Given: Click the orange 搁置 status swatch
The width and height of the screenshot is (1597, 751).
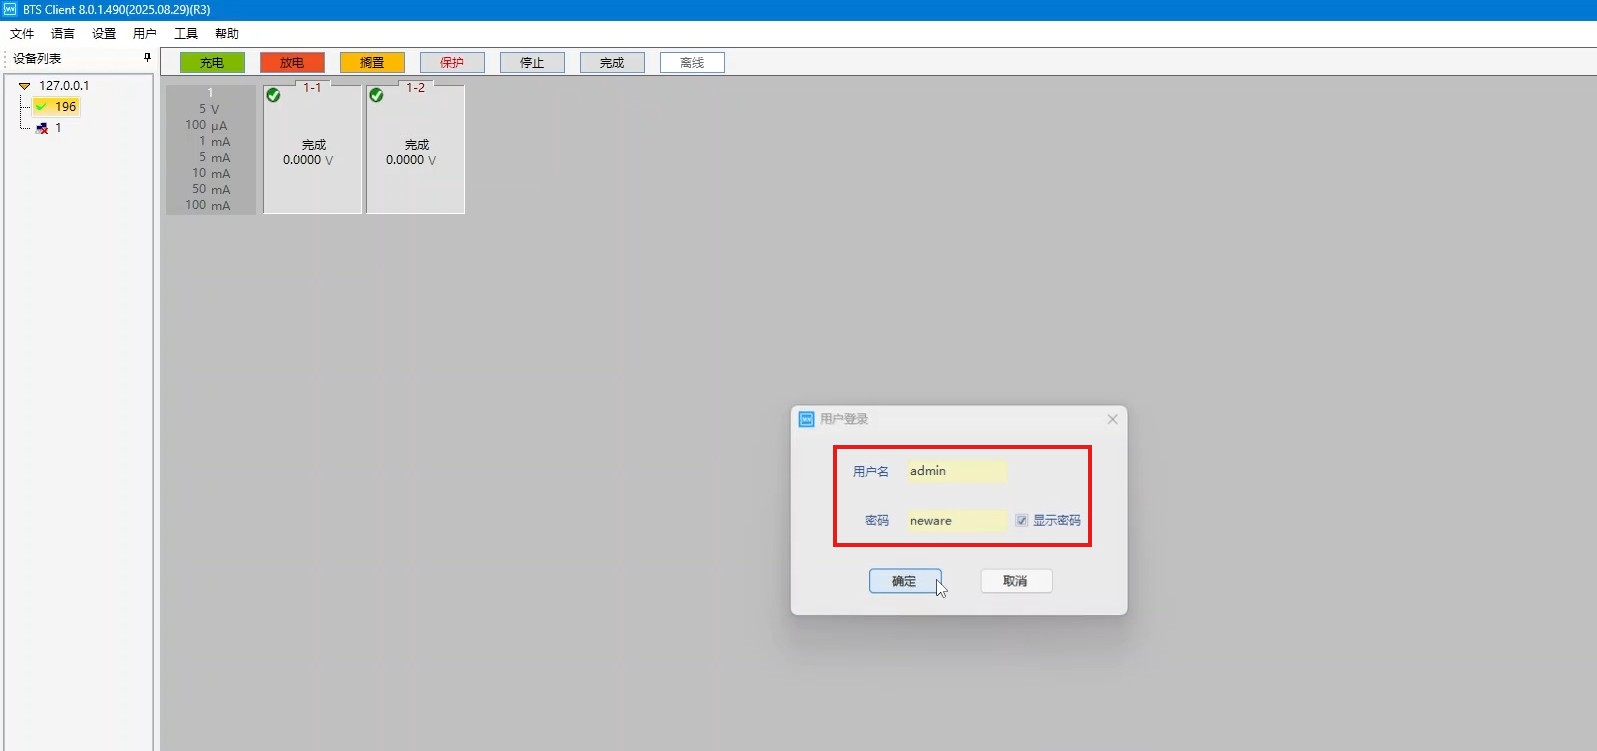Looking at the screenshot, I should 372,62.
